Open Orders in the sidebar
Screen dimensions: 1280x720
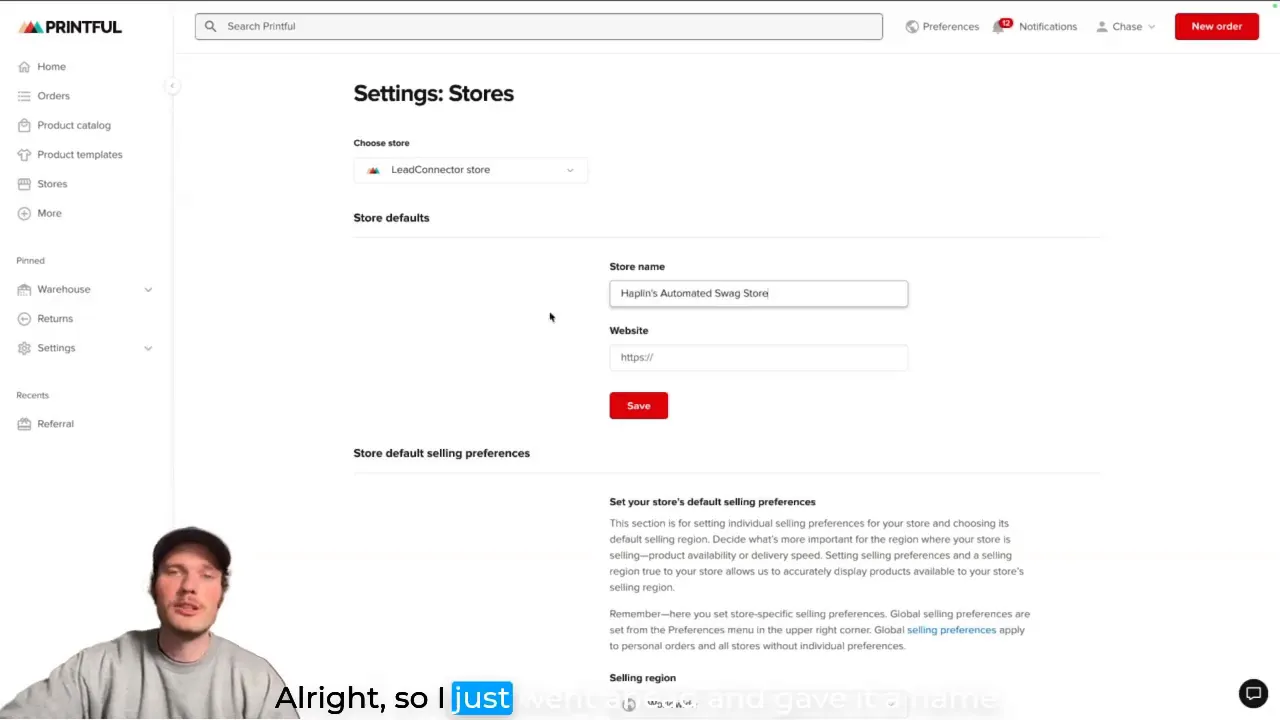[x=53, y=96]
